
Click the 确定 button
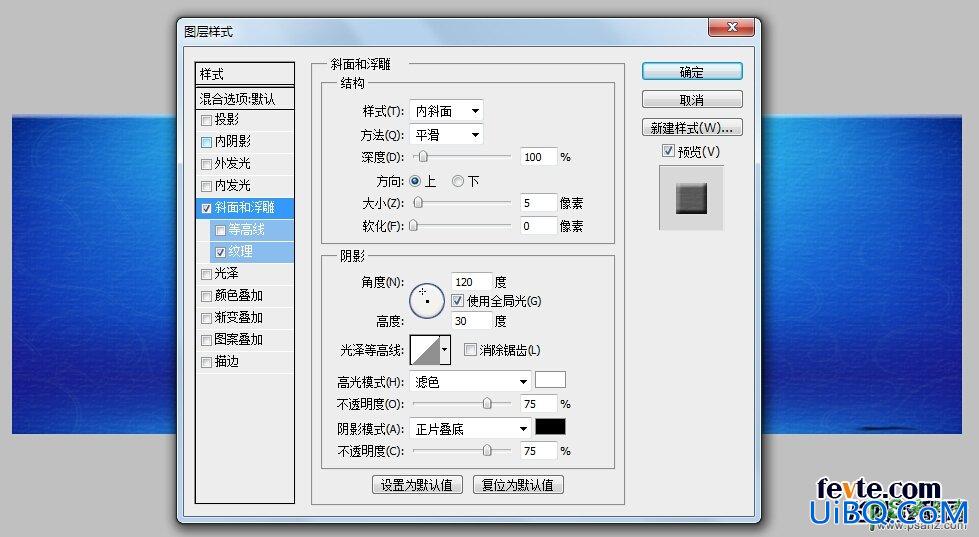(x=692, y=72)
